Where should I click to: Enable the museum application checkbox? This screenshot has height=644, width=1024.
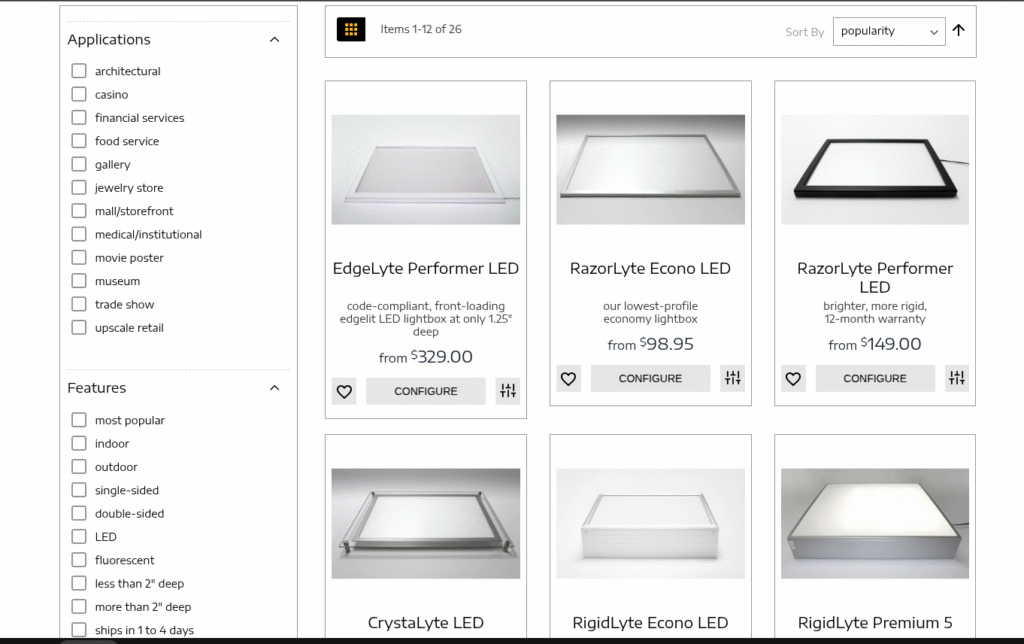pos(79,281)
